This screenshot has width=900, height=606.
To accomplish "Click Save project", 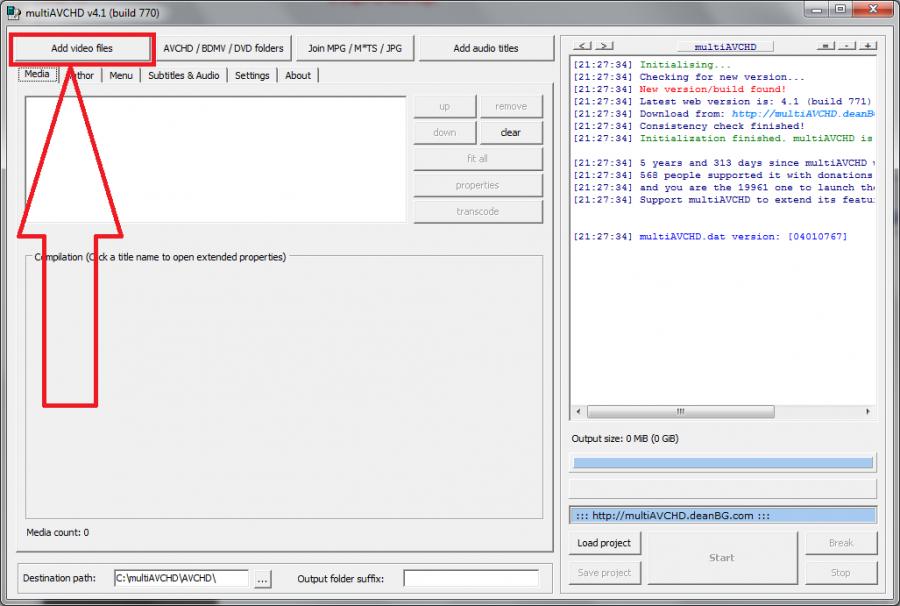I will 604,573.
